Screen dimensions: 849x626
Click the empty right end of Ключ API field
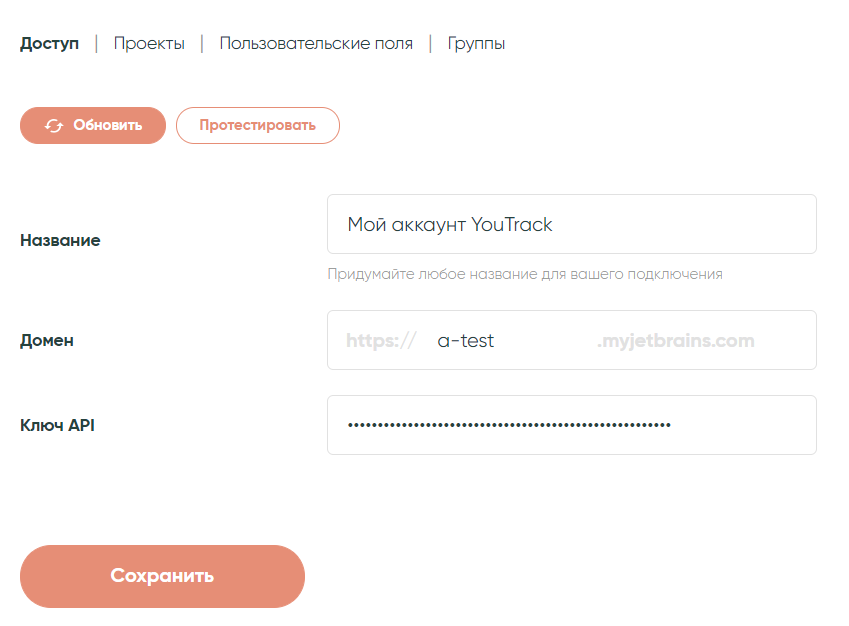point(750,425)
